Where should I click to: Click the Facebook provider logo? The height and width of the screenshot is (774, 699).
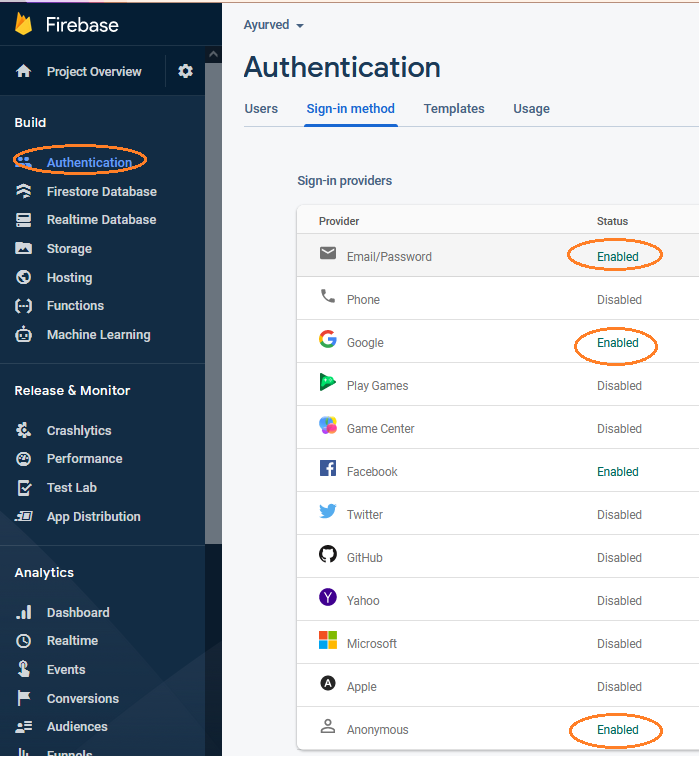[x=328, y=468]
